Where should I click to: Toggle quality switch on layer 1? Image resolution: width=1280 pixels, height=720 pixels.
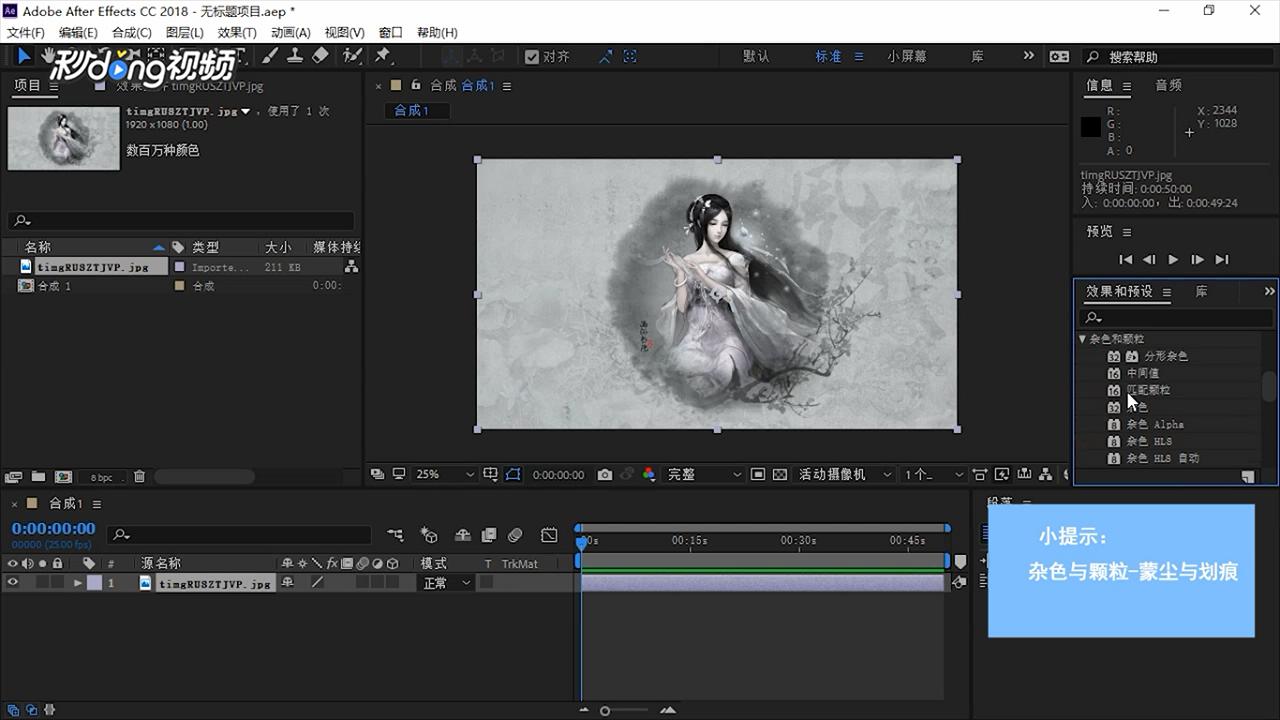pyautogui.click(x=318, y=583)
